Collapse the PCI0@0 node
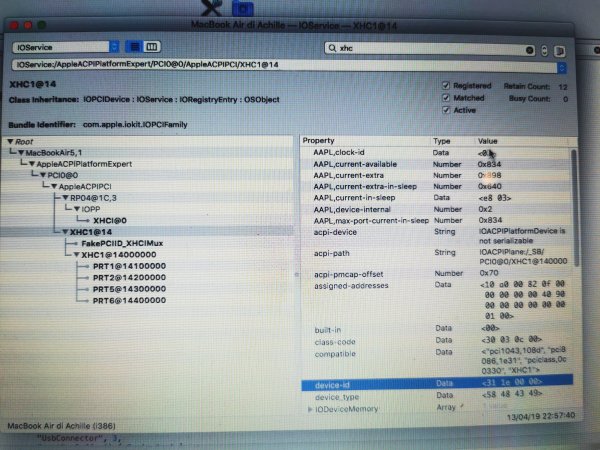 [x=43, y=175]
